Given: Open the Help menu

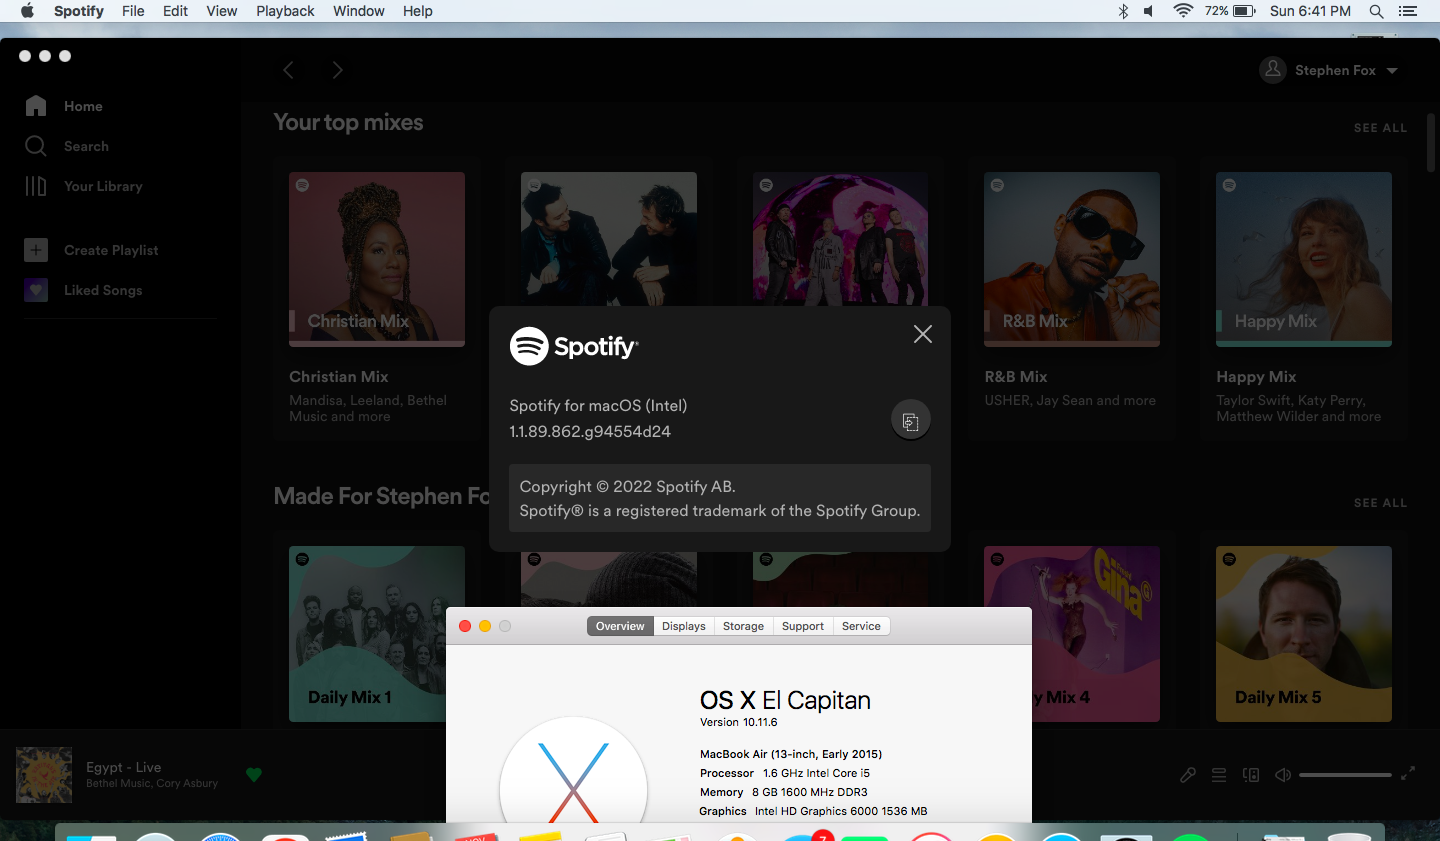Looking at the screenshot, I should coord(417,11).
